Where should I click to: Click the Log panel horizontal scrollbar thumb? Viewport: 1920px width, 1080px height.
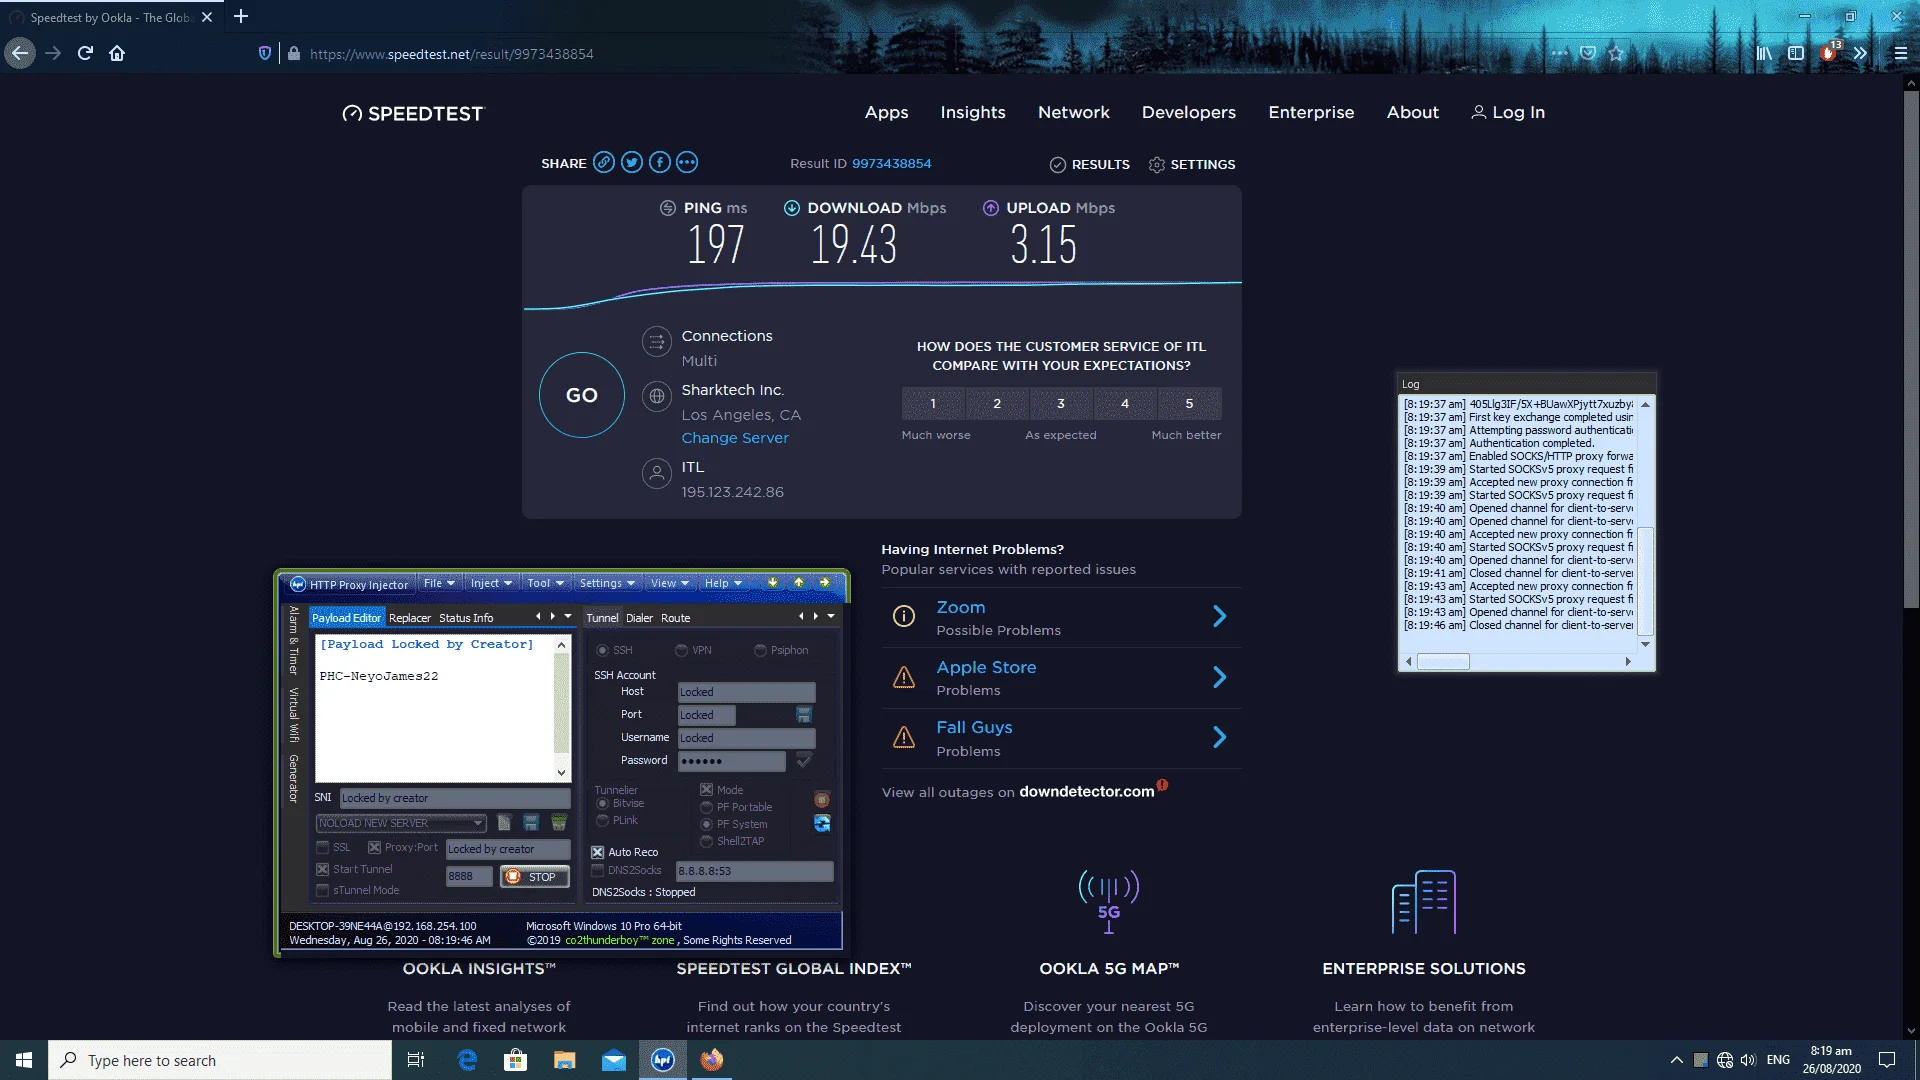1444,661
